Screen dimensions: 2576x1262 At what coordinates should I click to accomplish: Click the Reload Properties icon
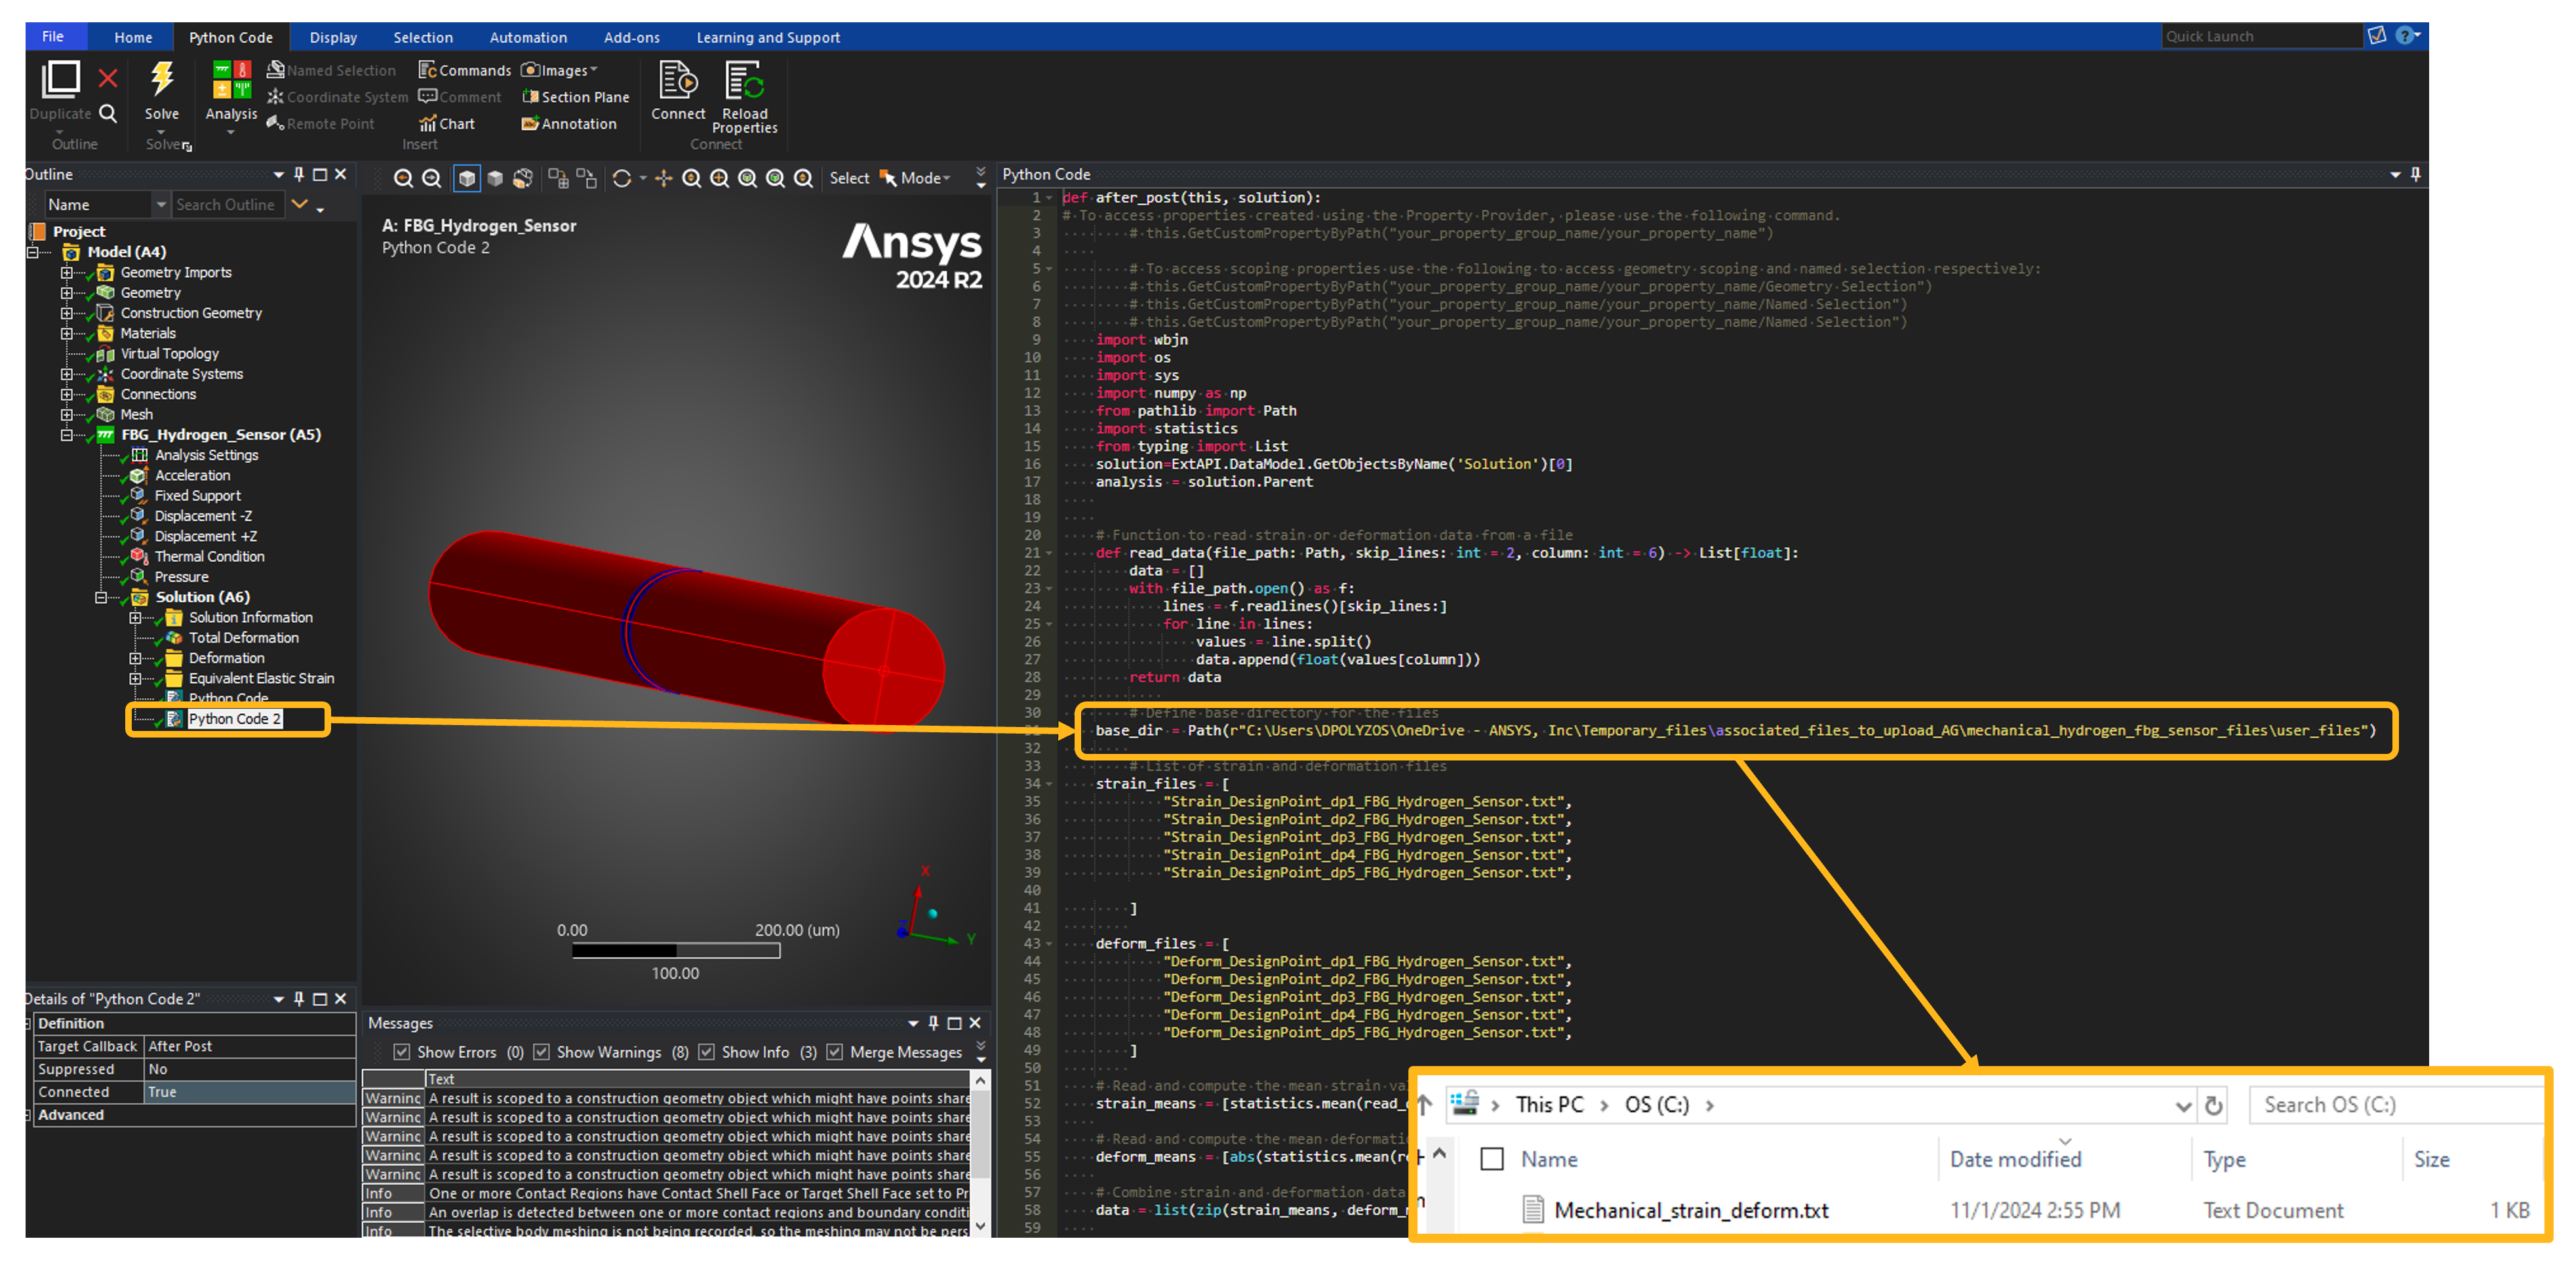coord(744,80)
